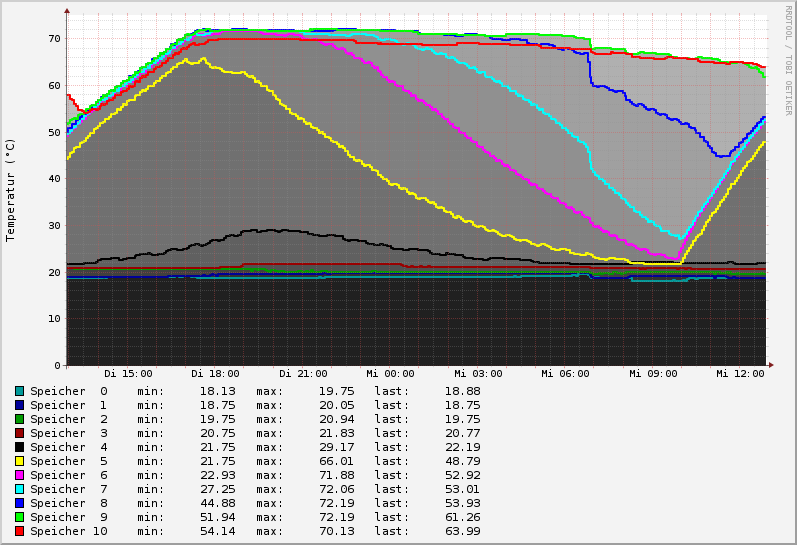Select the dark red Speicher 3 swatch

19,433
